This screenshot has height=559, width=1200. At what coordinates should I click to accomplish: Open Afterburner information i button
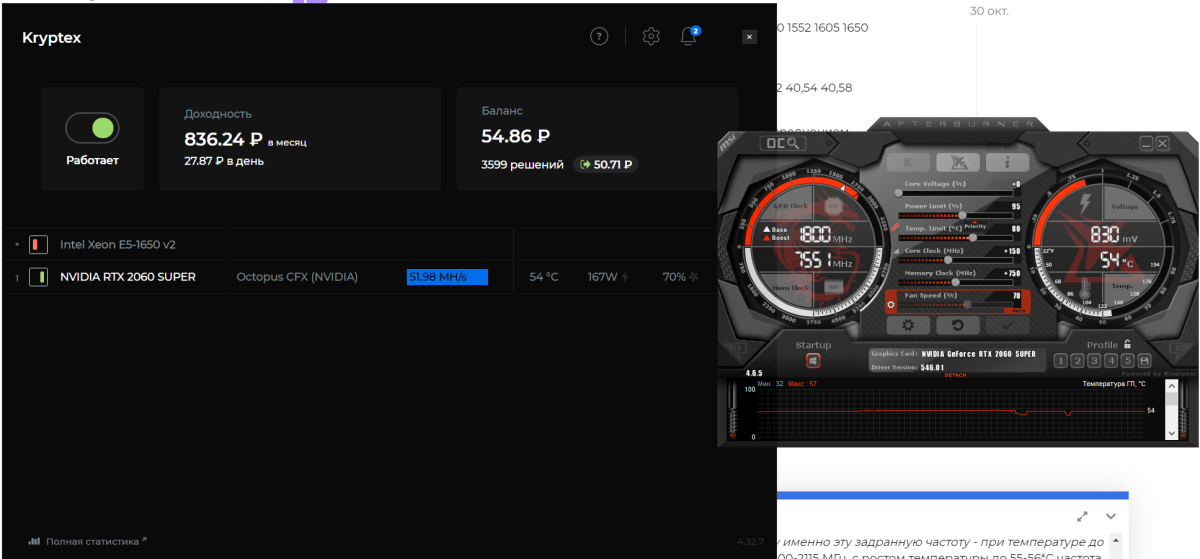coord(1007,162)
